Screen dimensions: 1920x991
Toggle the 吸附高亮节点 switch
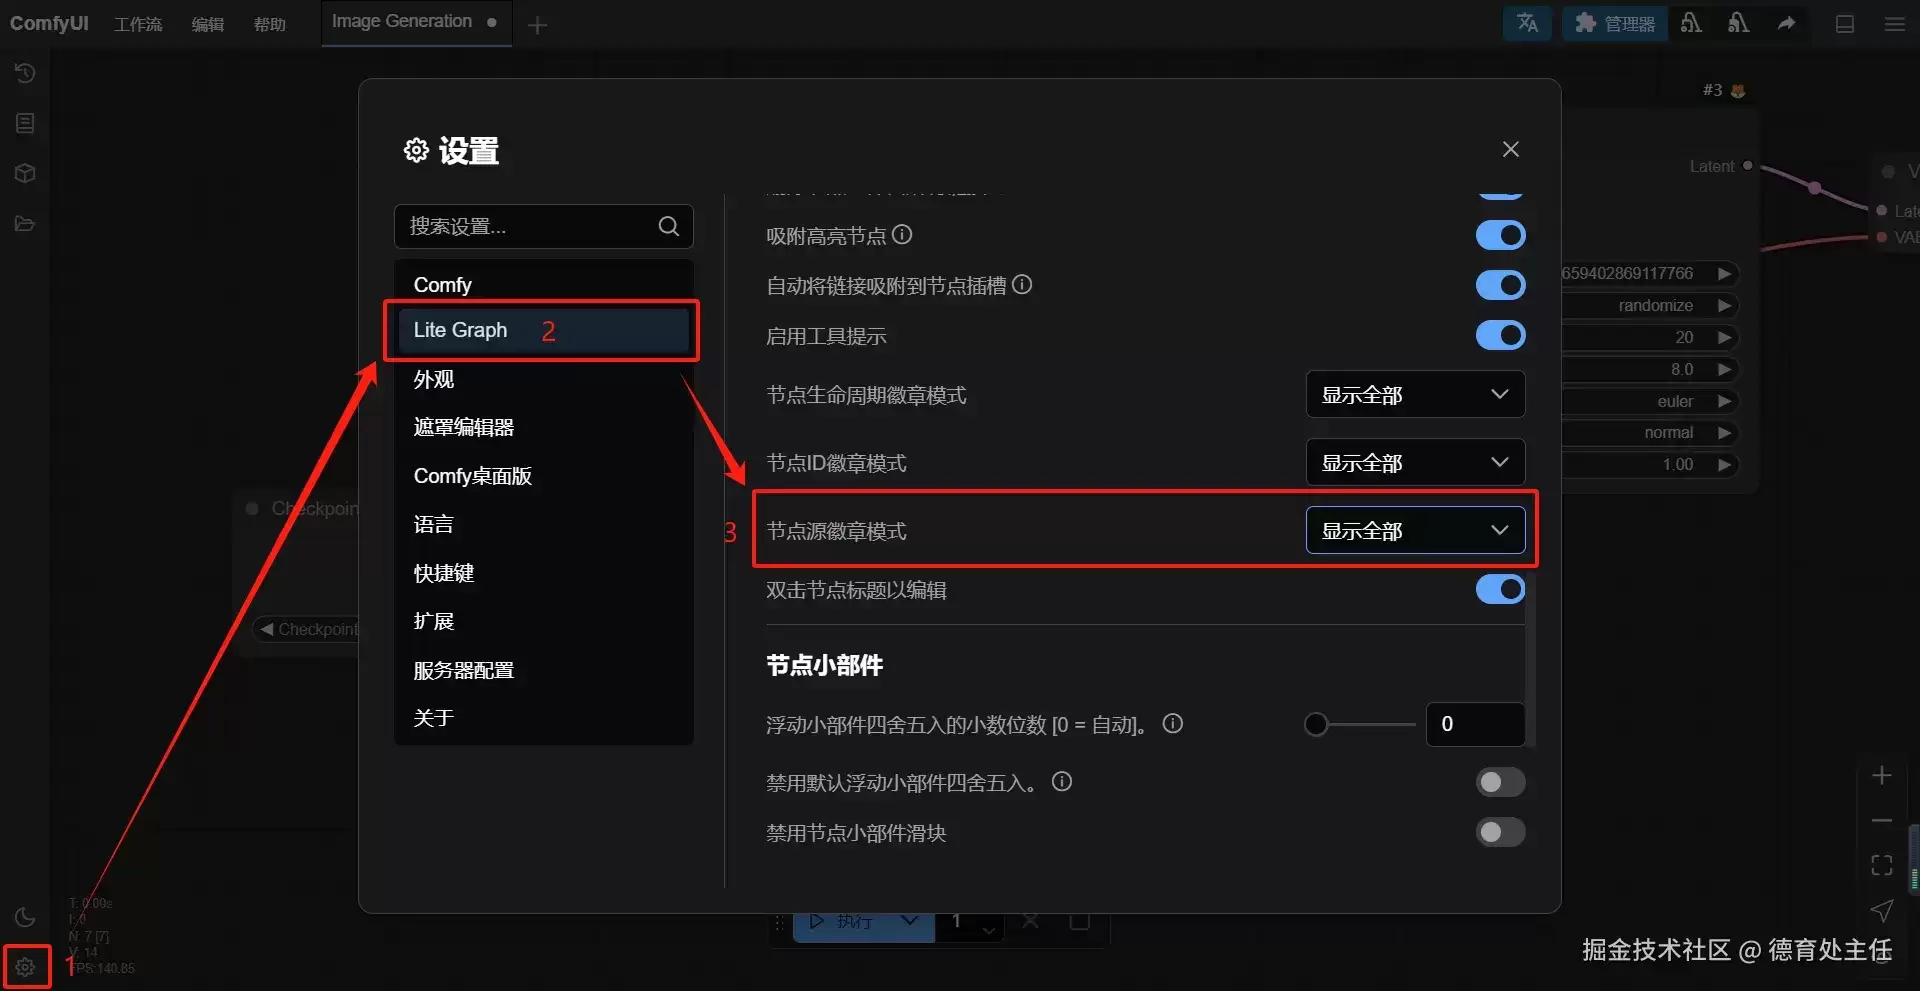coord(1500,235)
